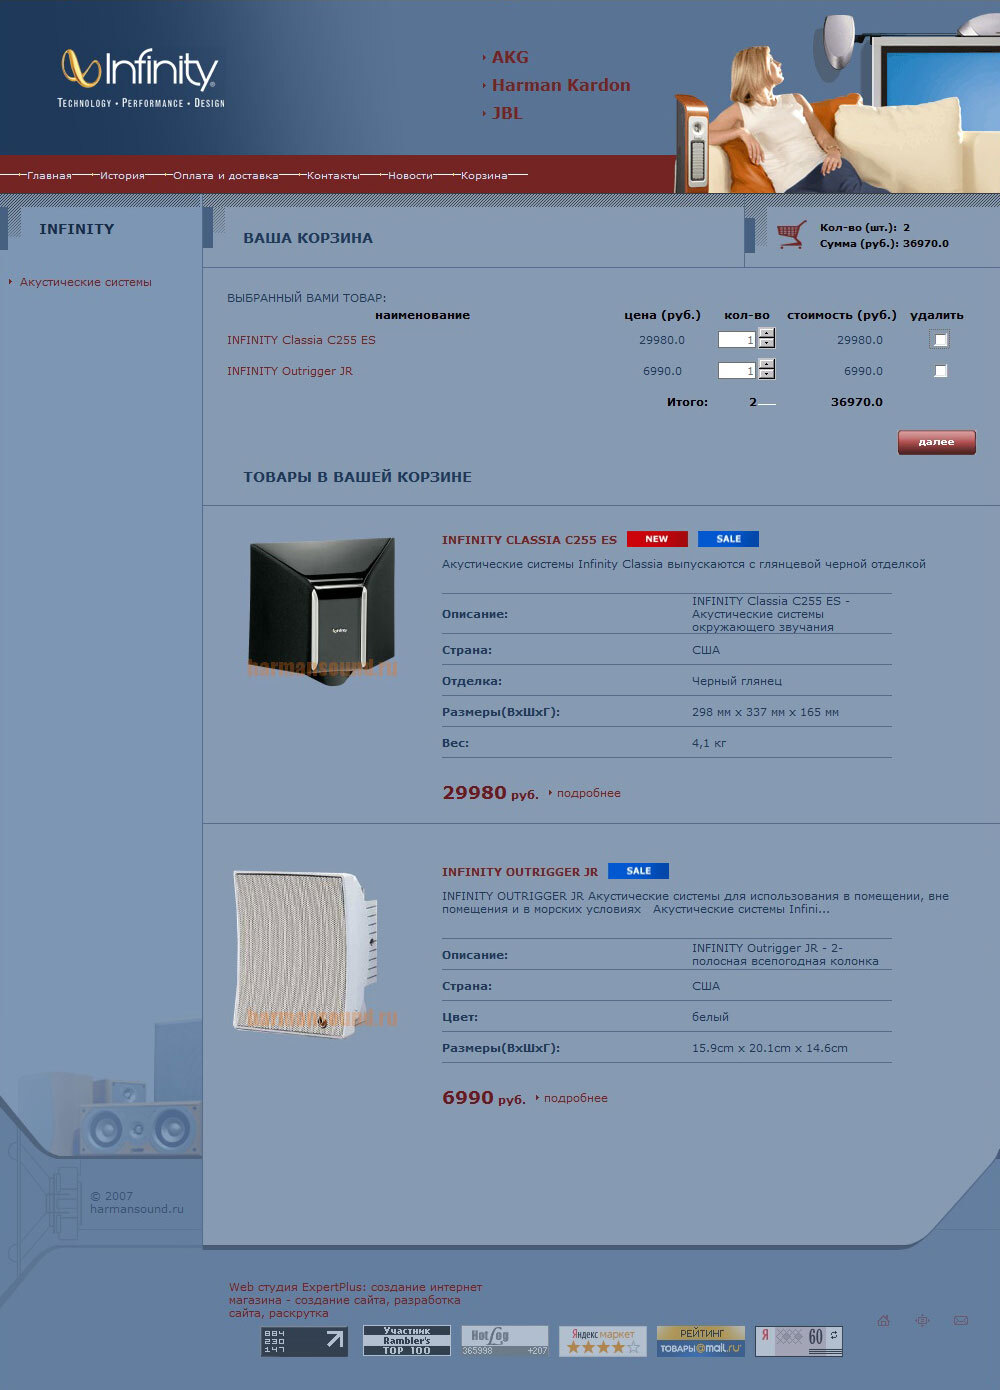Open the Контакты menu item
The width and height of the screenshot is (1000, 1390).
[x=333, y=176]
